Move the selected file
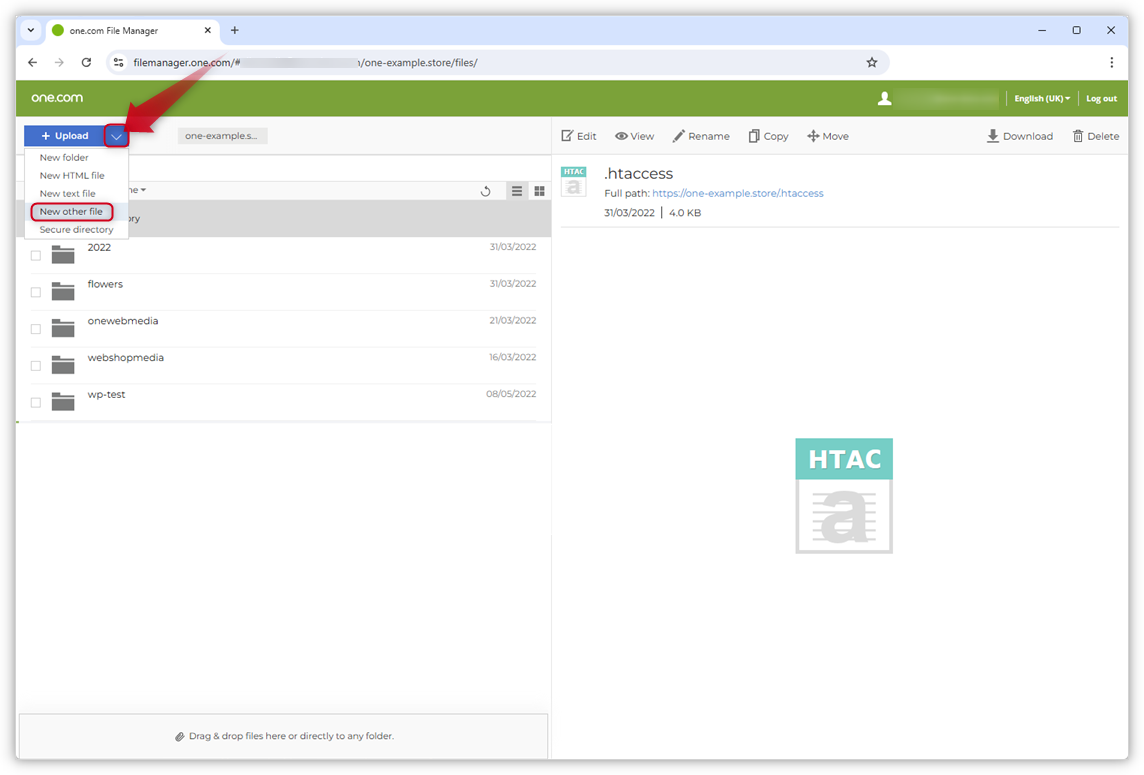 coord(827,136)
